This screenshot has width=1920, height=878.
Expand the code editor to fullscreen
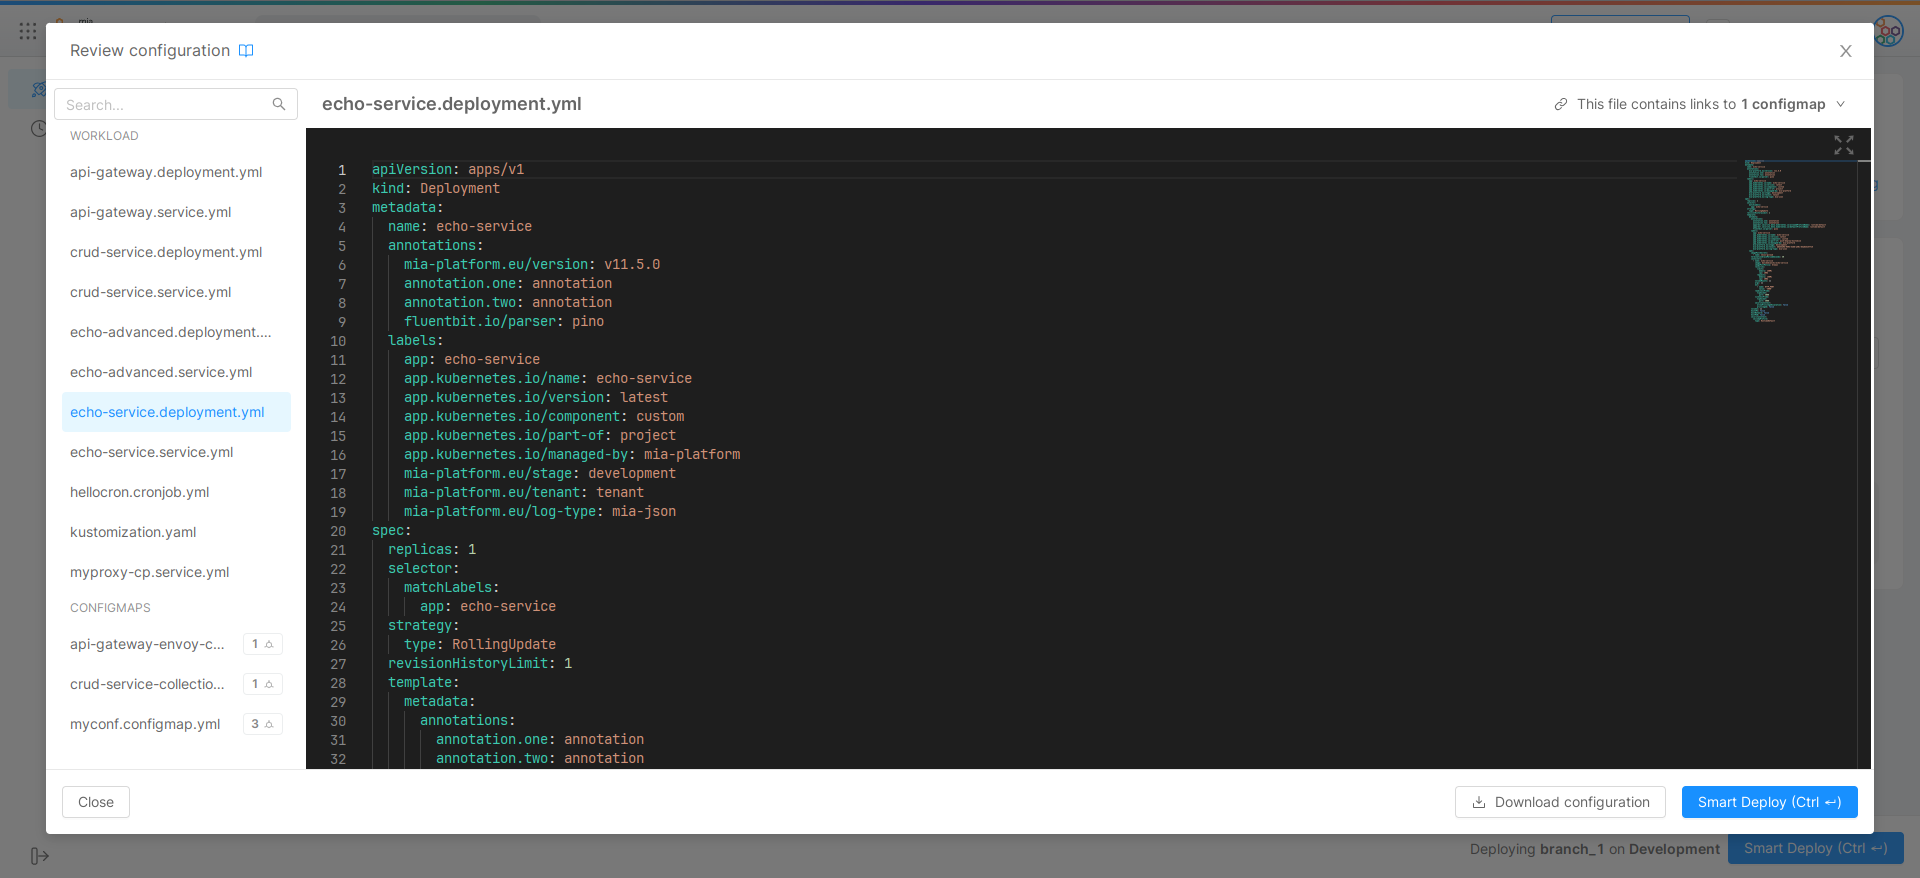[1843, 146]
